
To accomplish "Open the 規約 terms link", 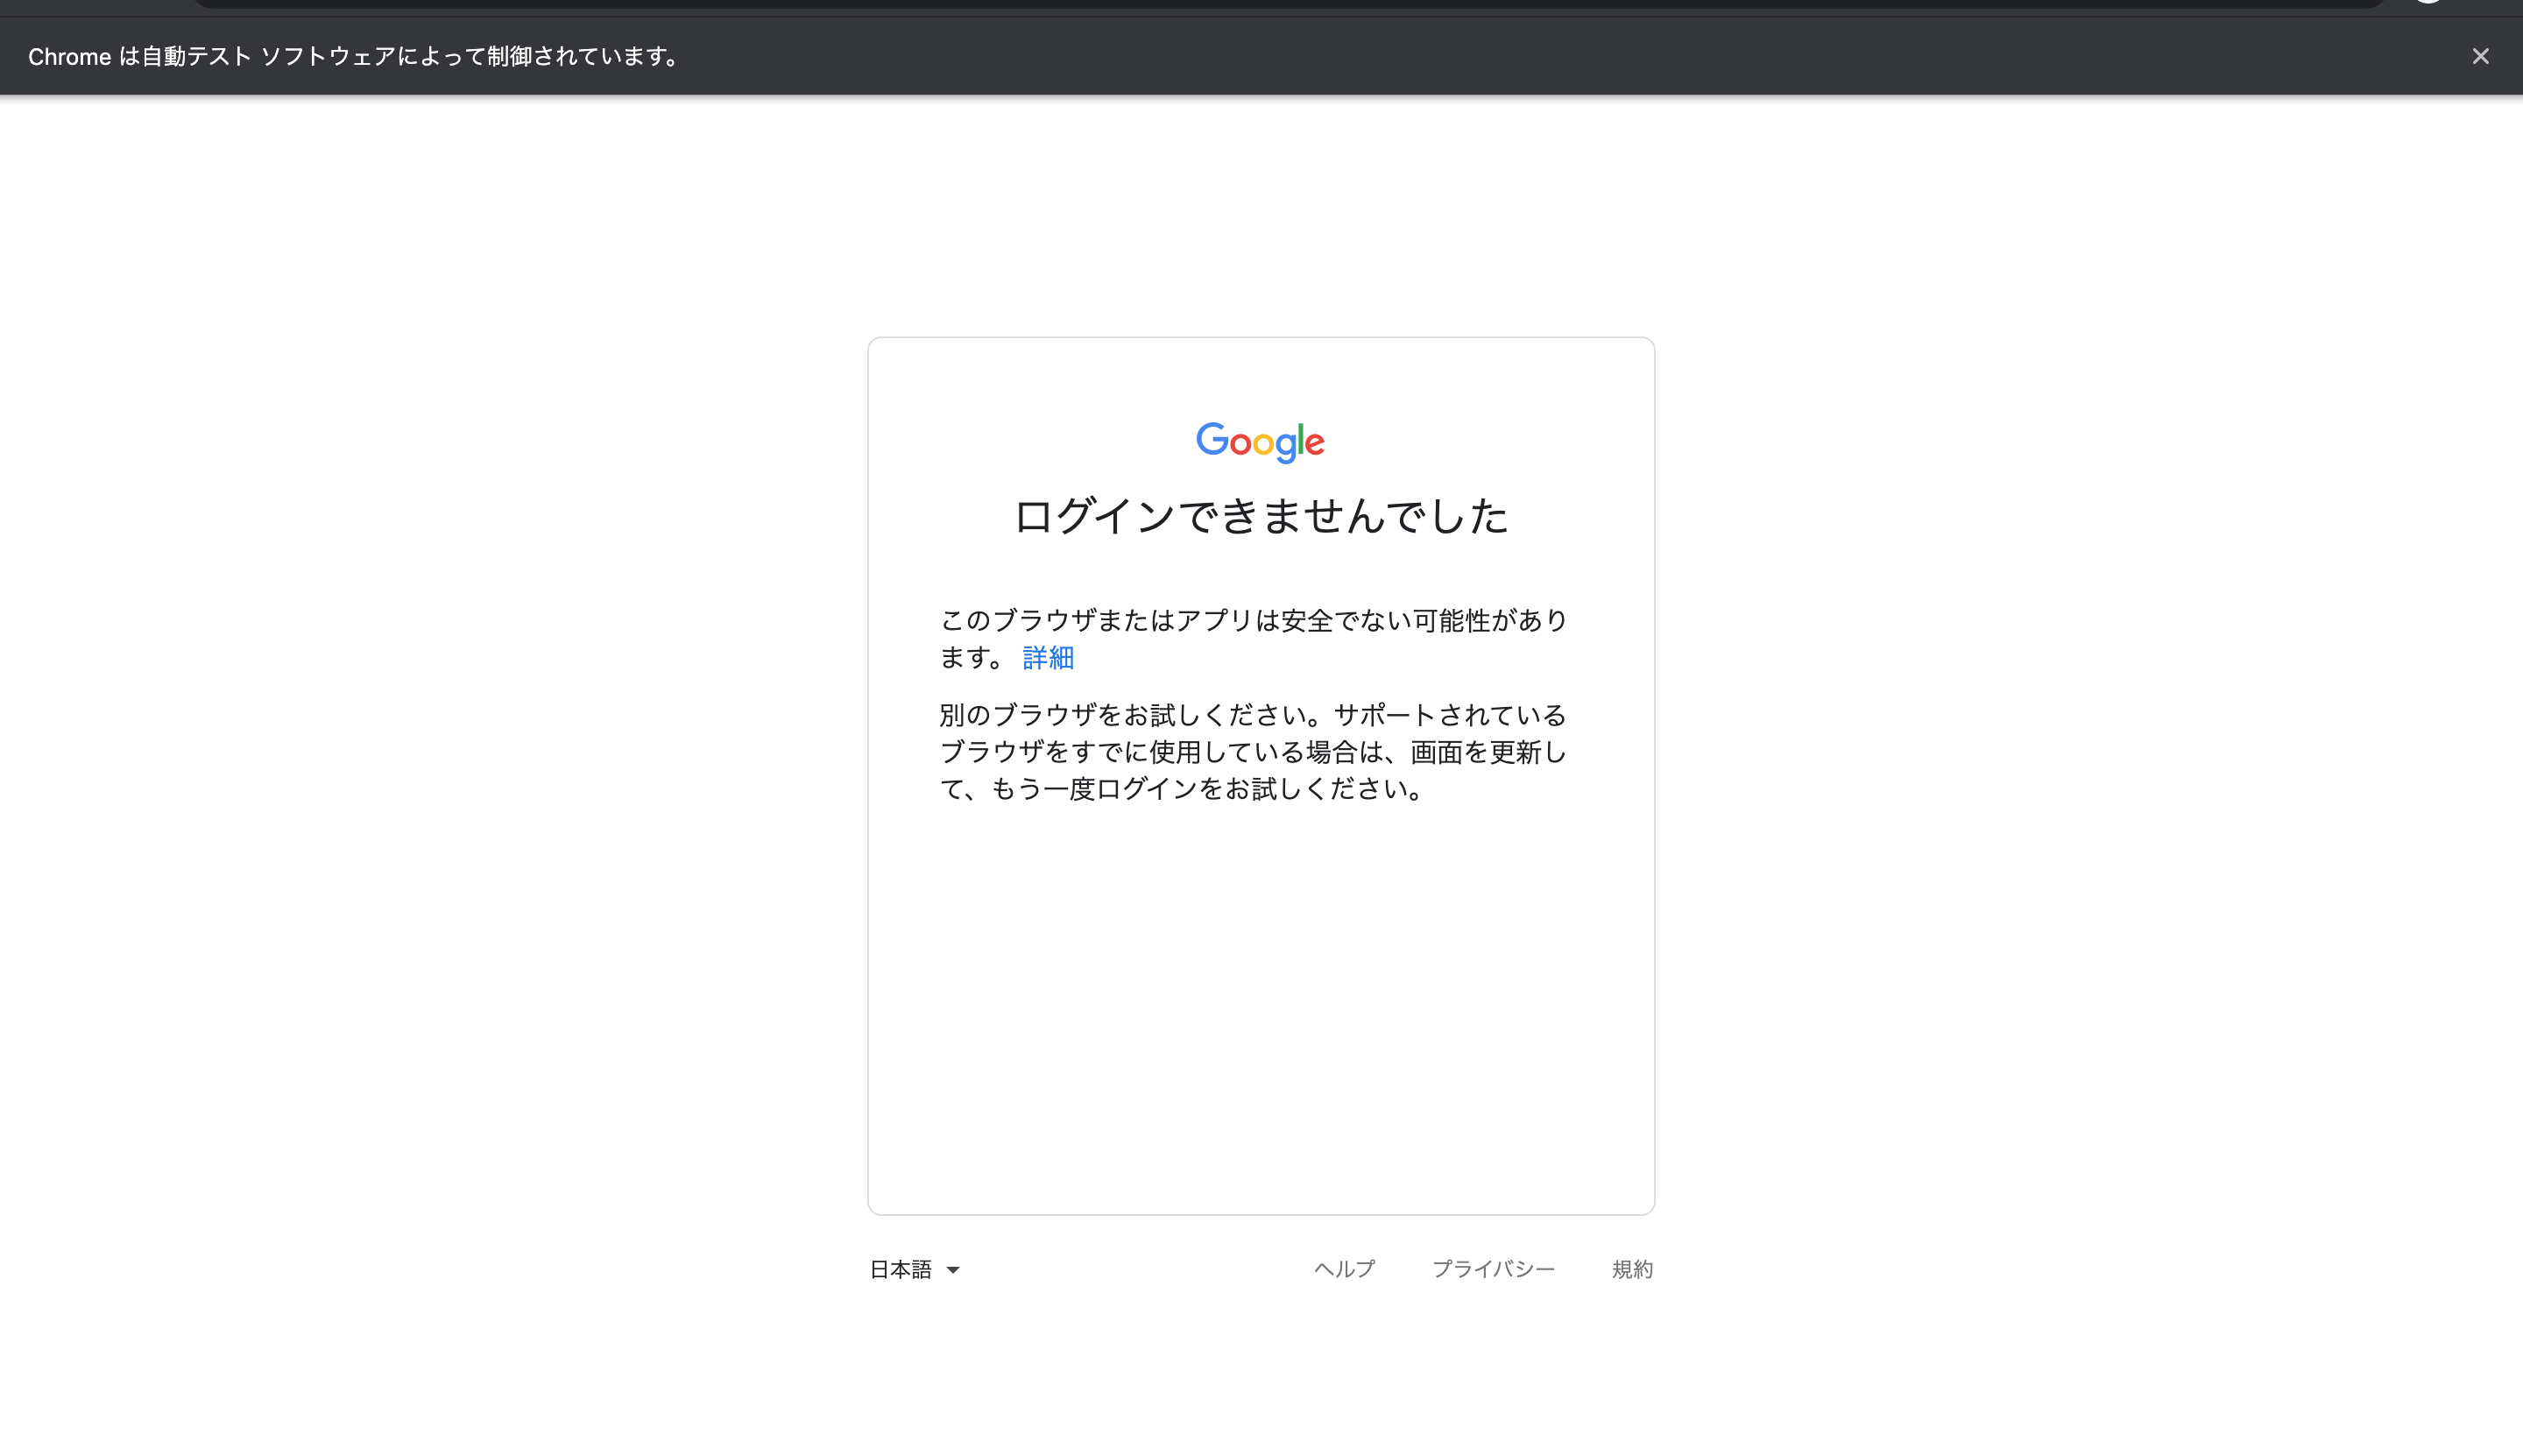I will click(1632, 1268).
